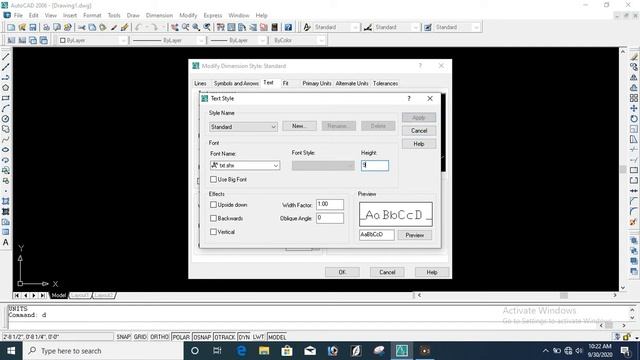Select the Ellipse tool
This screenshot has width=640, height=360.
click(x=6, y=150)
